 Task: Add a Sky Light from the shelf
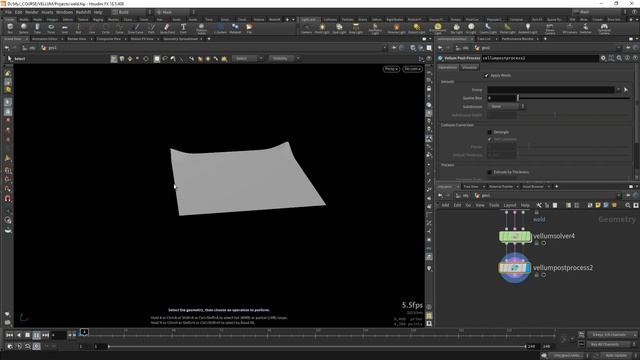tap(457, 28)
